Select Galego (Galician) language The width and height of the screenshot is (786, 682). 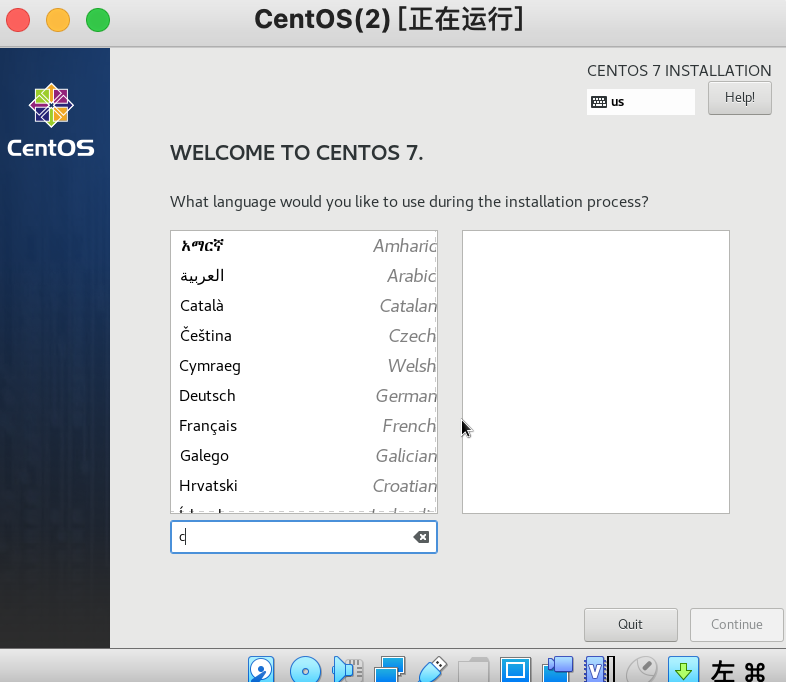pyautogui.click(x=304, y=456)
